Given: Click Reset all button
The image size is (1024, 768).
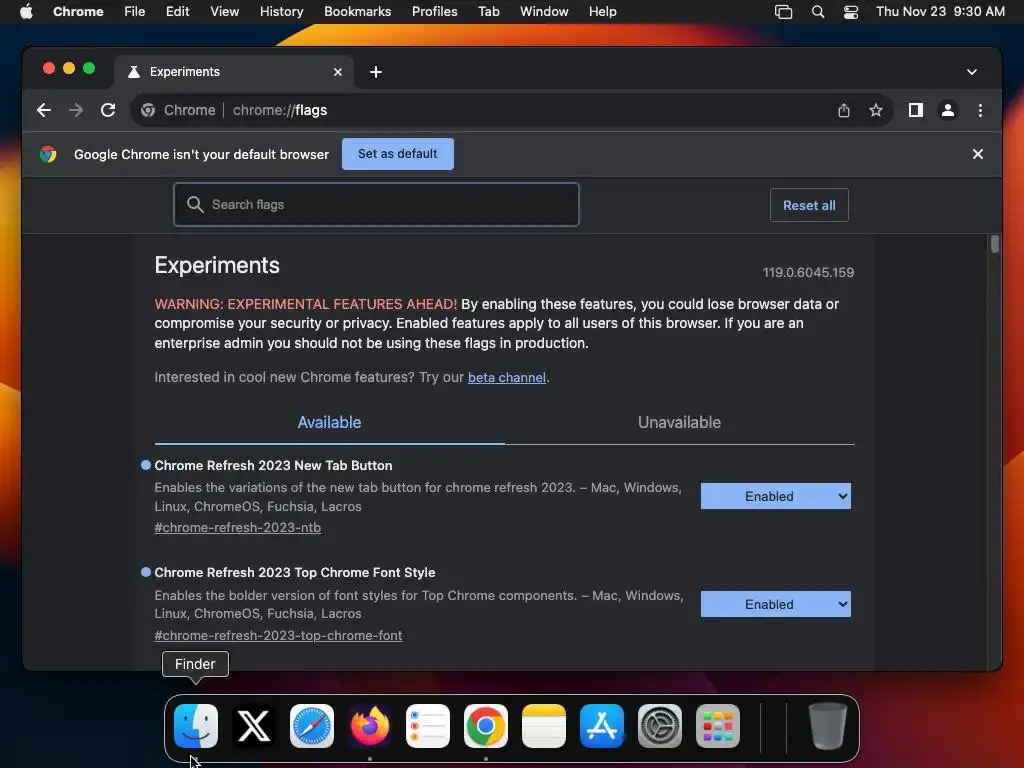Looking at the screenshot, I should 809,205.
